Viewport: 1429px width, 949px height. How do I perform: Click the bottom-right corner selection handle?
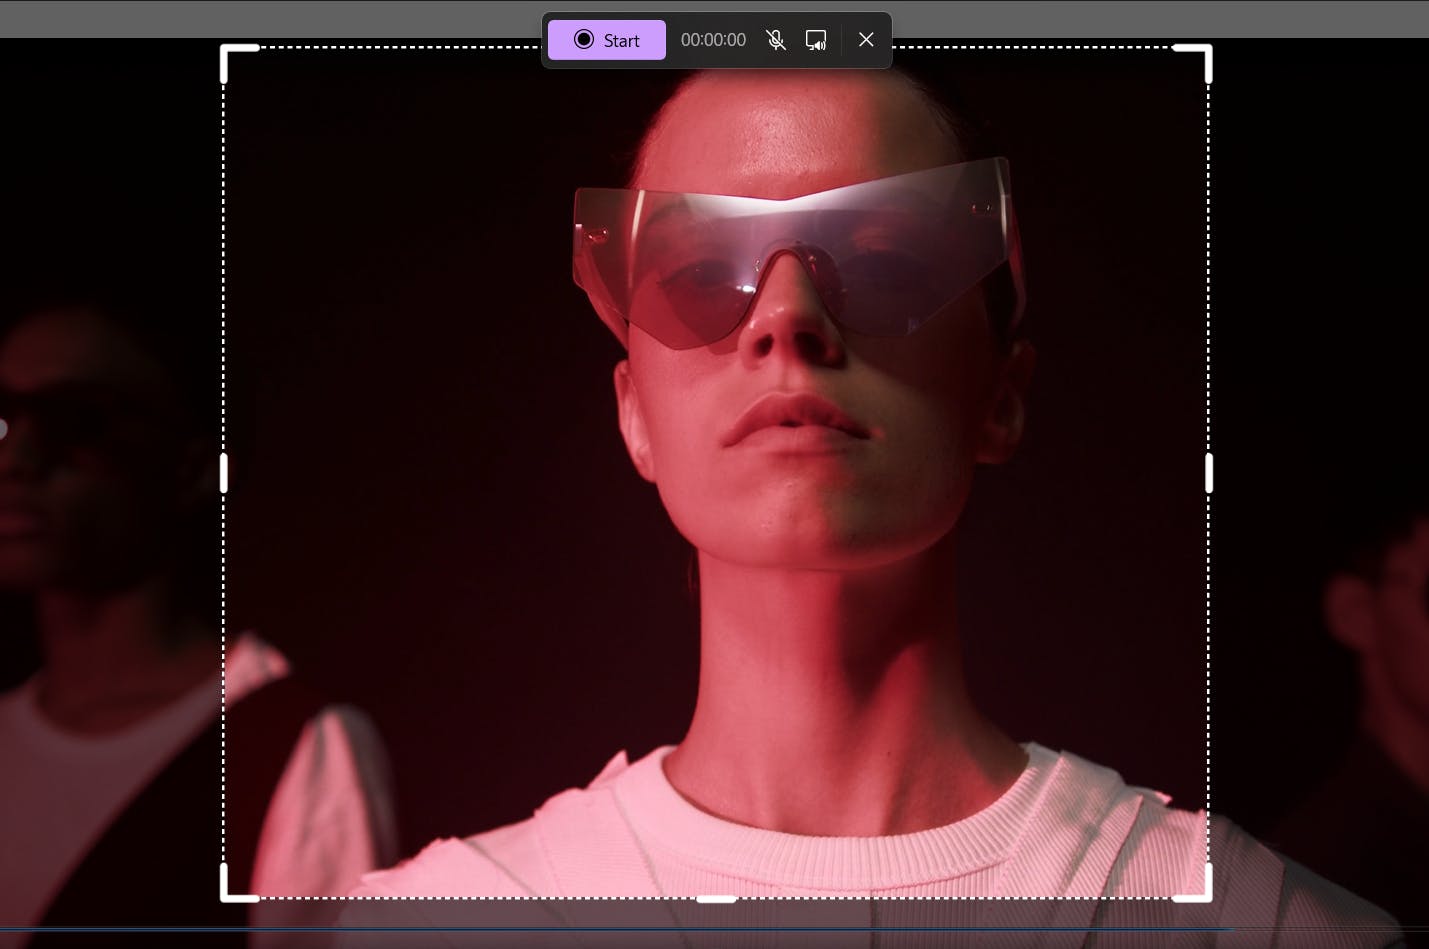click(1193, 884)
